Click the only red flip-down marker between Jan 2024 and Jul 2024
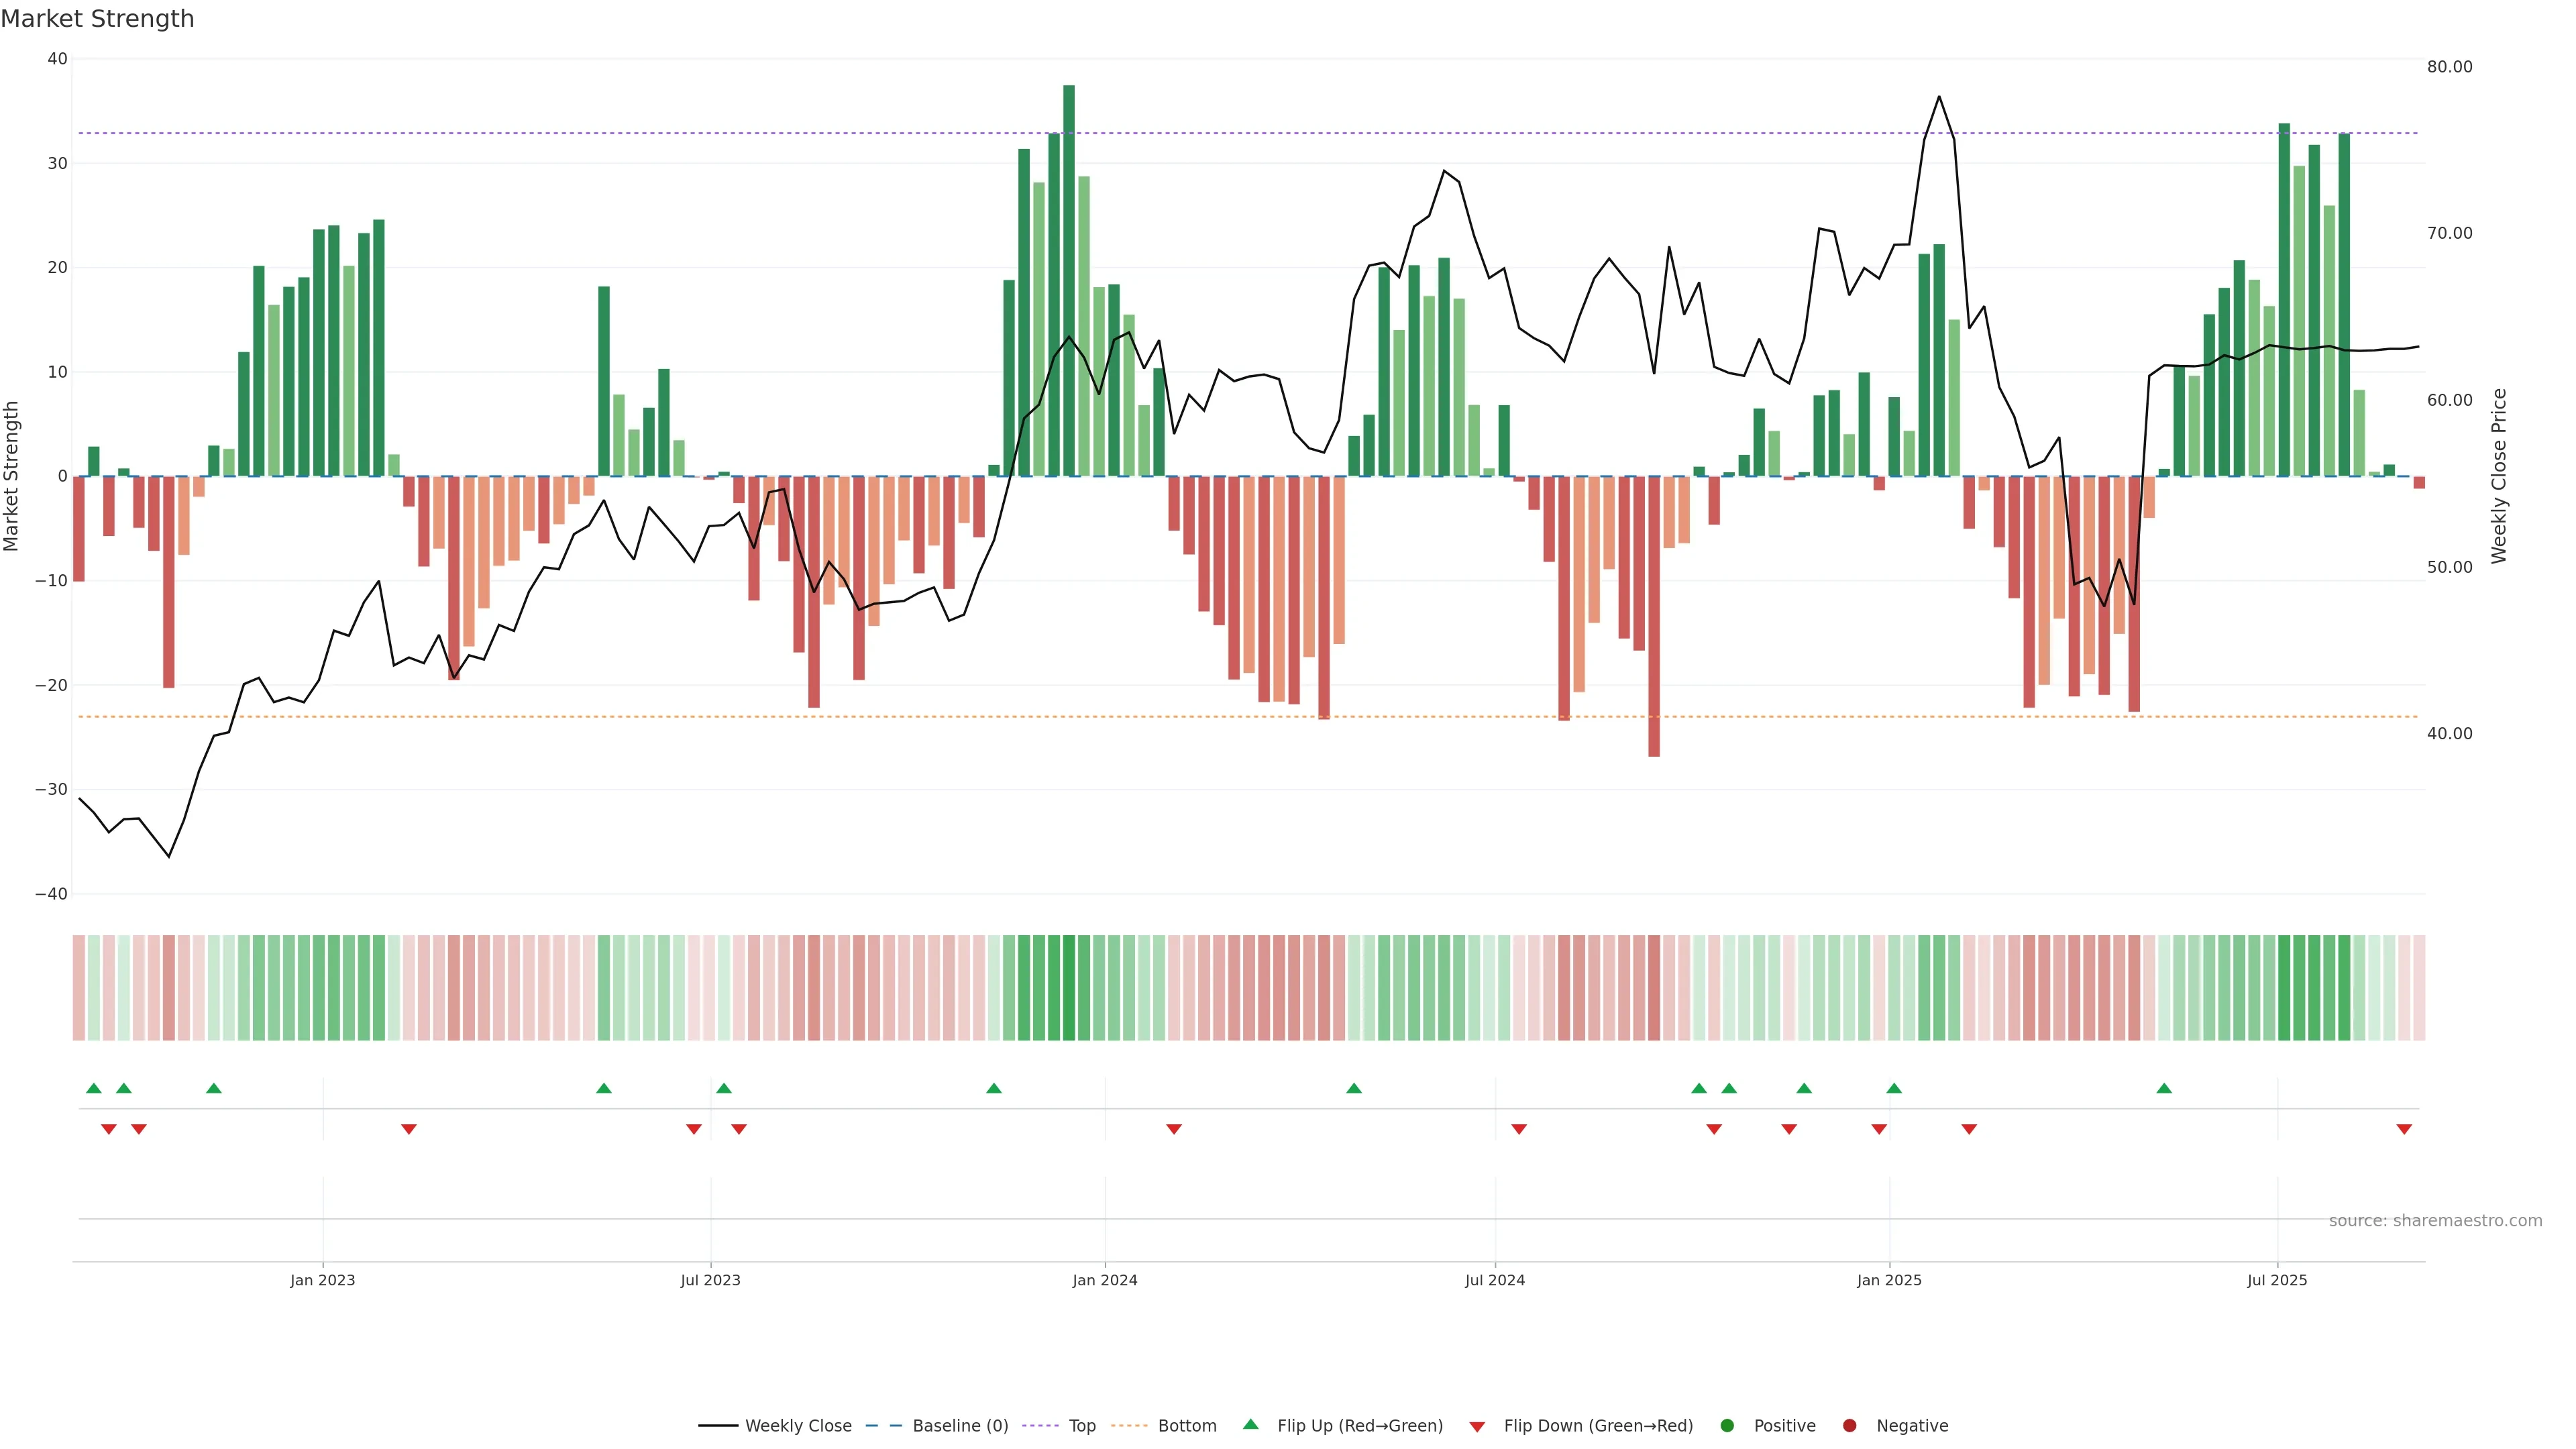Viewport: 2576px width, 1449px height. pyautogui.click(x=1174, y=1129)
